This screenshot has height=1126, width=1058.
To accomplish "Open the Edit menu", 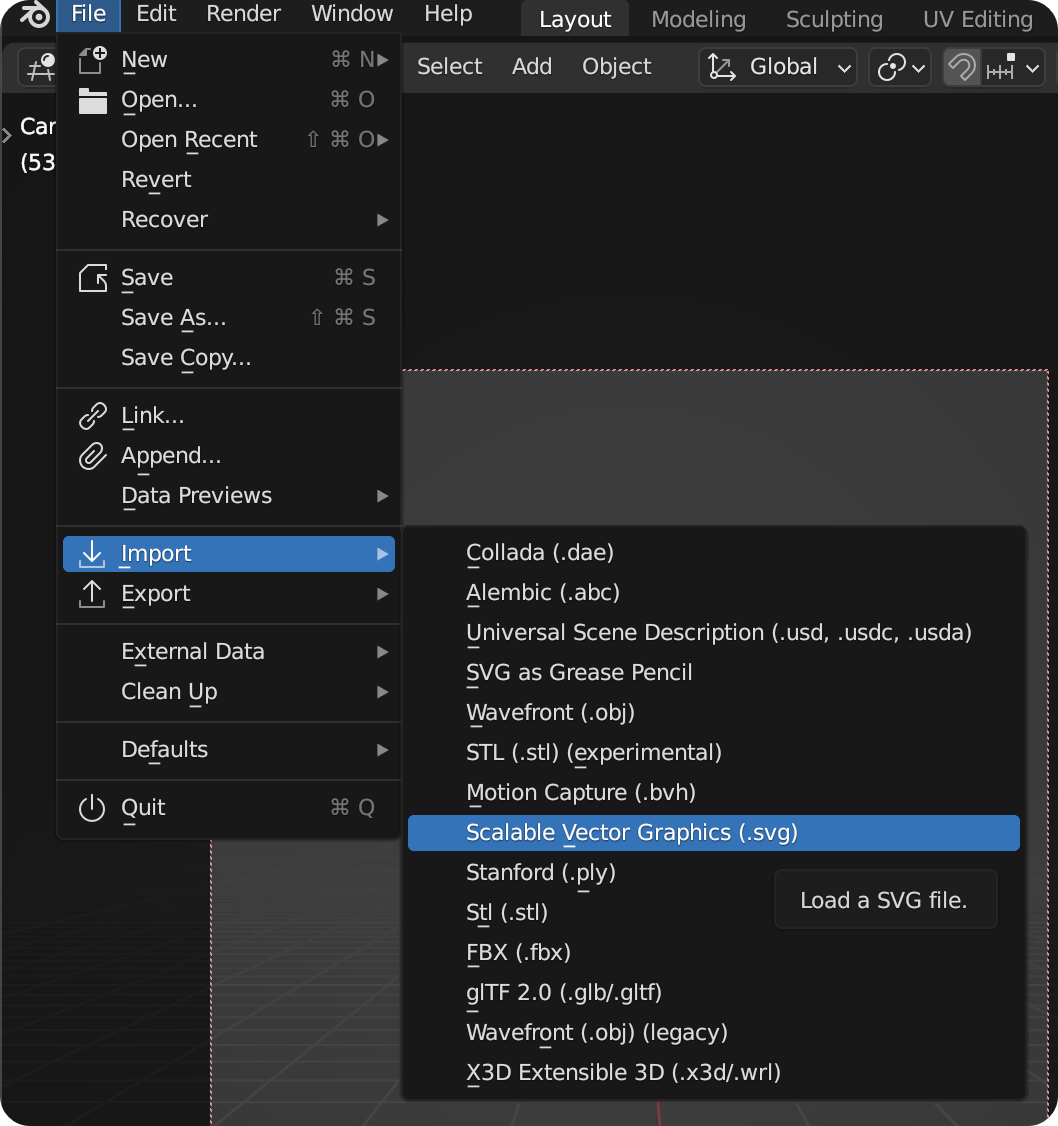I will pyautogui.click(x=156, y=14).
